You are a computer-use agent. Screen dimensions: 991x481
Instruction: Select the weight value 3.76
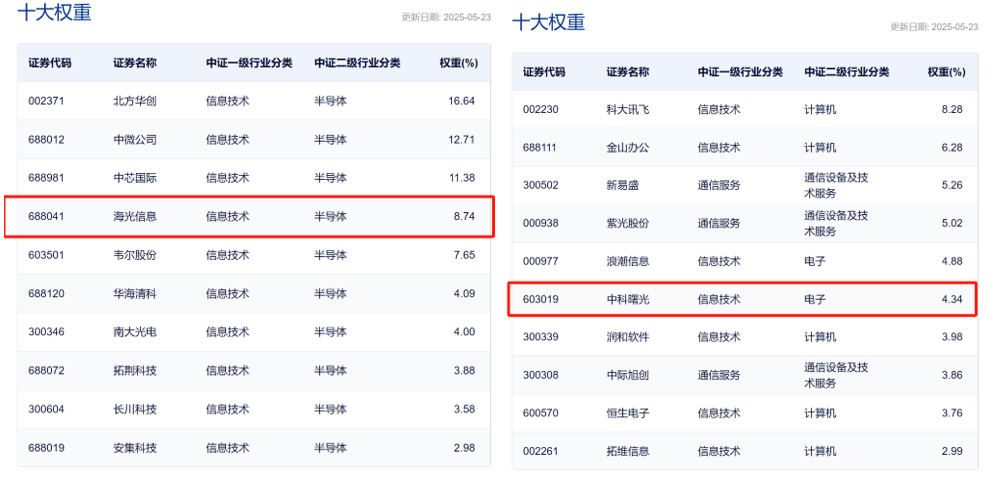point(952,413)
